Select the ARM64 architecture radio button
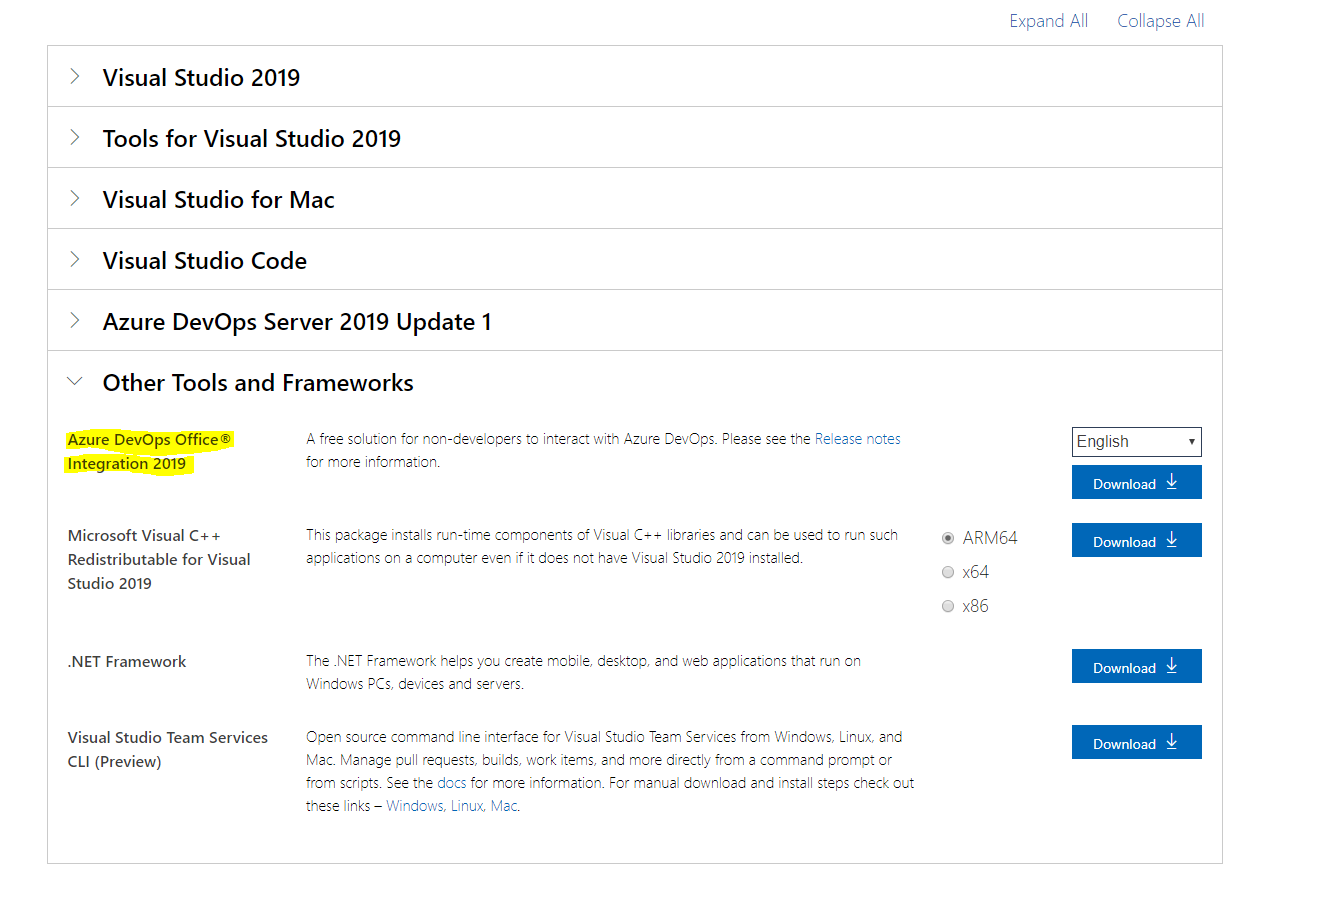This screenshot has width=1321, height=914. (x=947, y=537)
